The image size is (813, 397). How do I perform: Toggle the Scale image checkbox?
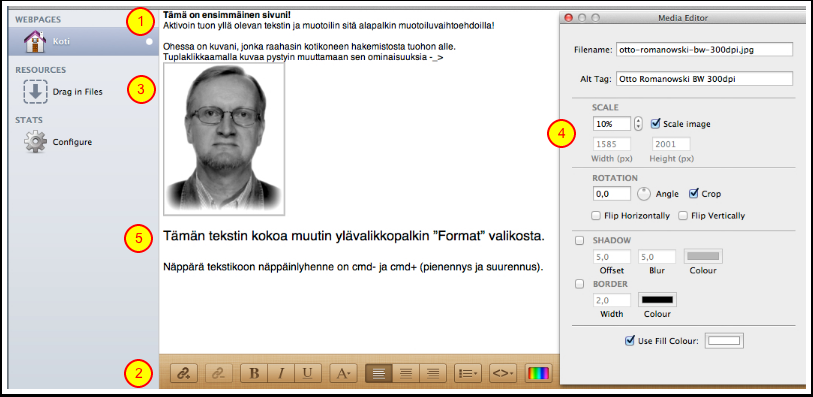point(655,124)
